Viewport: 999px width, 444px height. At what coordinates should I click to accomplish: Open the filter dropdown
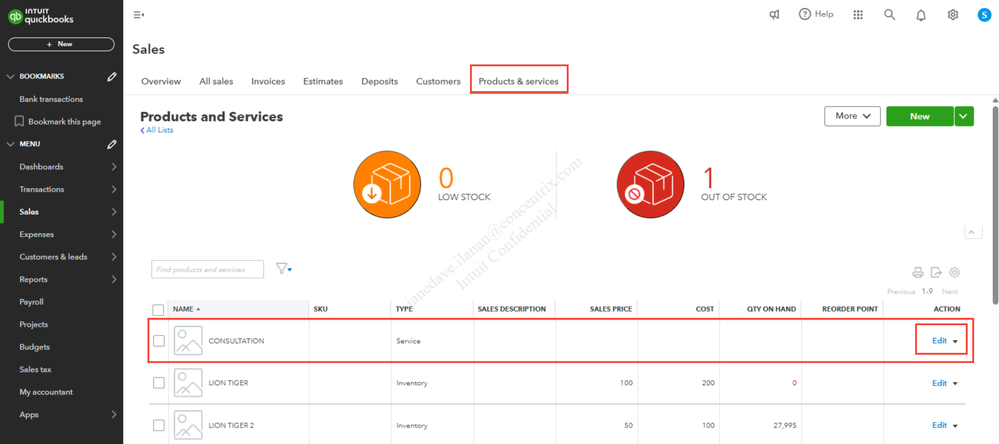284,269
